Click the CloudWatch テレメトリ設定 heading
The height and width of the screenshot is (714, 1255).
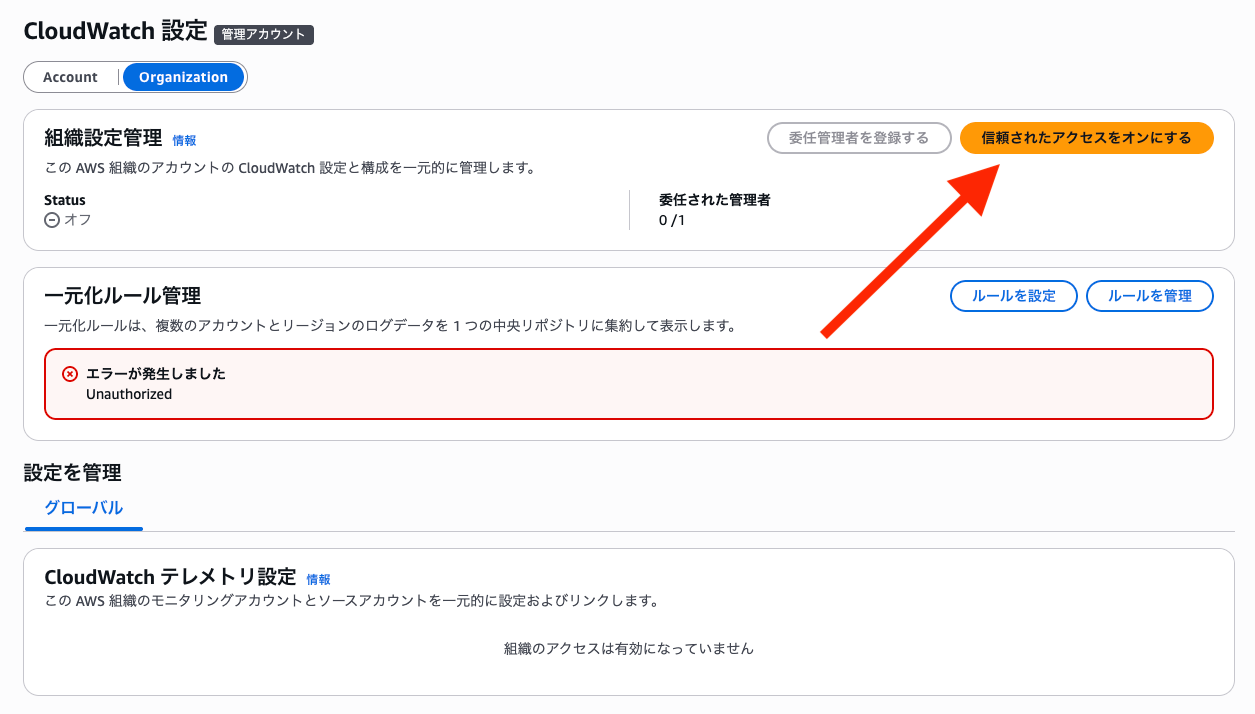tap(171, 577)
